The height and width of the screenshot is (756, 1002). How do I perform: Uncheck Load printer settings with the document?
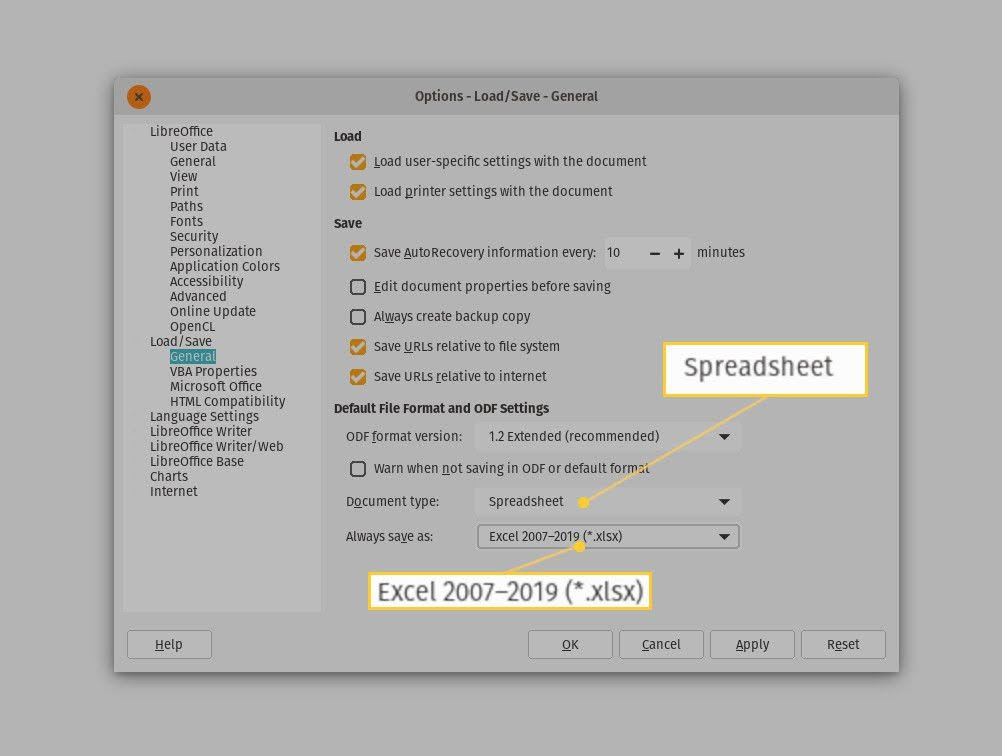pos(358,192)
